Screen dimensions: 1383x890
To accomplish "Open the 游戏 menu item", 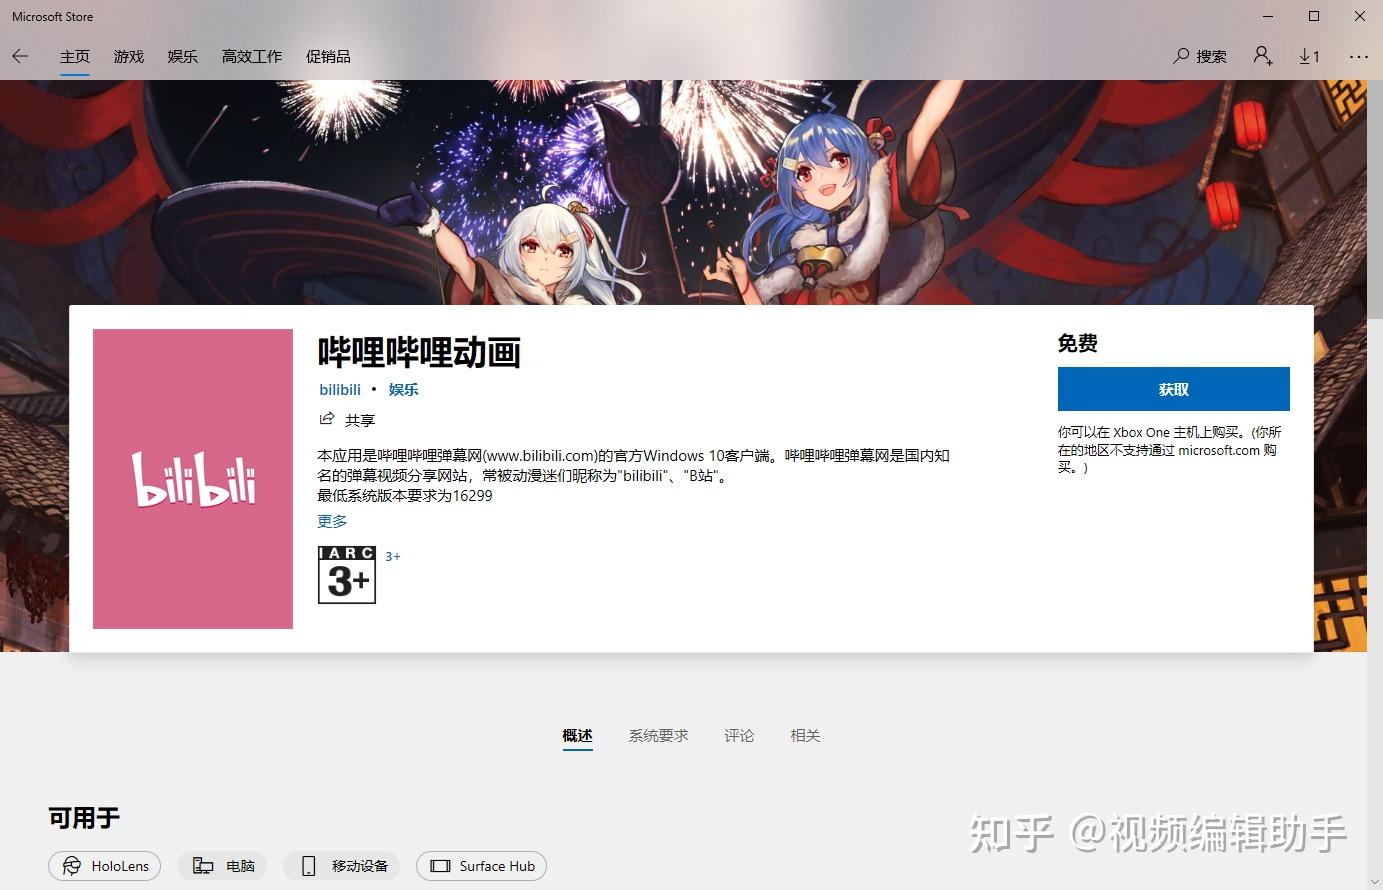I will point(128,56).
